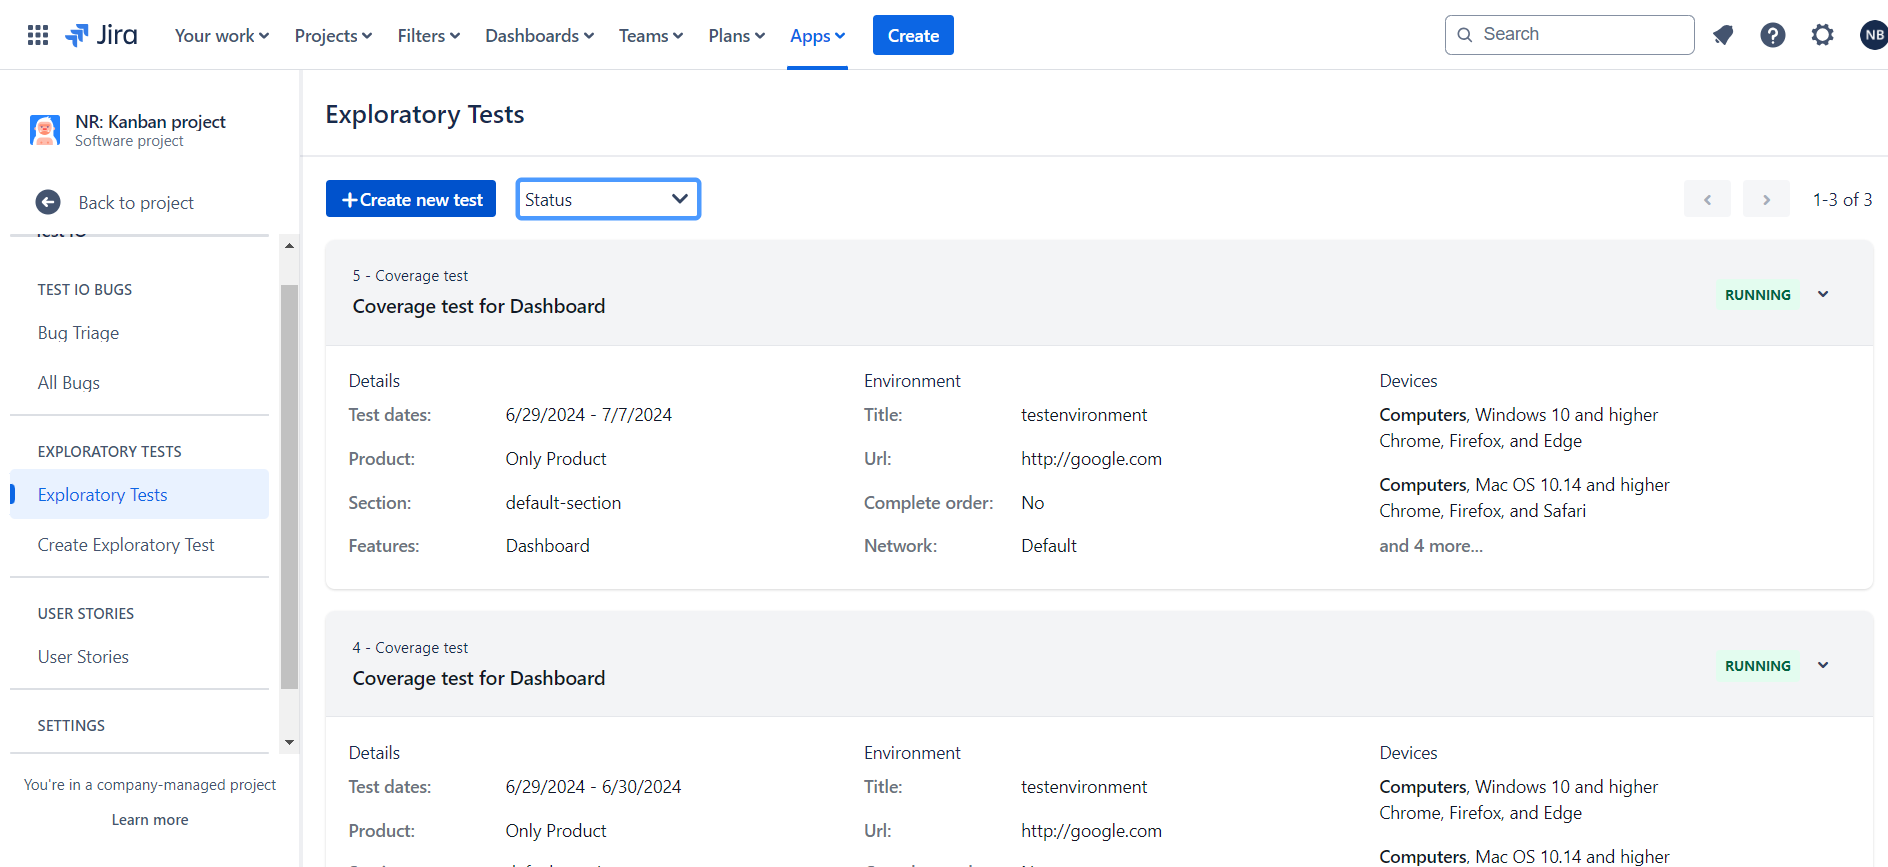
Task: Click the SETTINGS section heading
Action: pos(71,726)
